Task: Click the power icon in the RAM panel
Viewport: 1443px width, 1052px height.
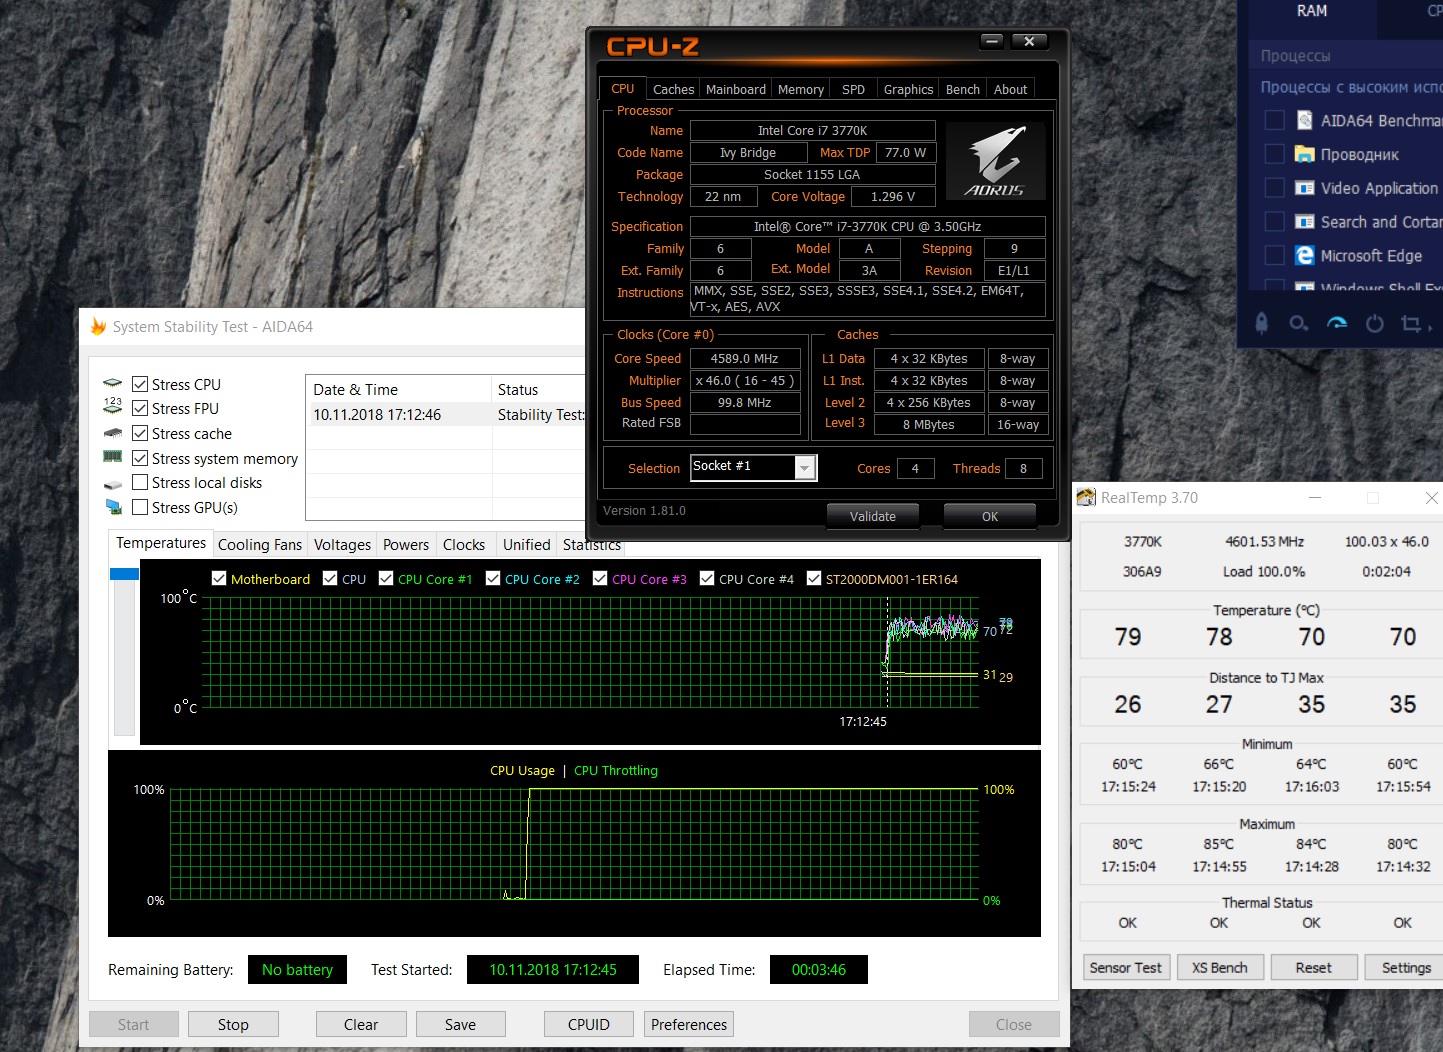Action: click(x=1375, y=323)
